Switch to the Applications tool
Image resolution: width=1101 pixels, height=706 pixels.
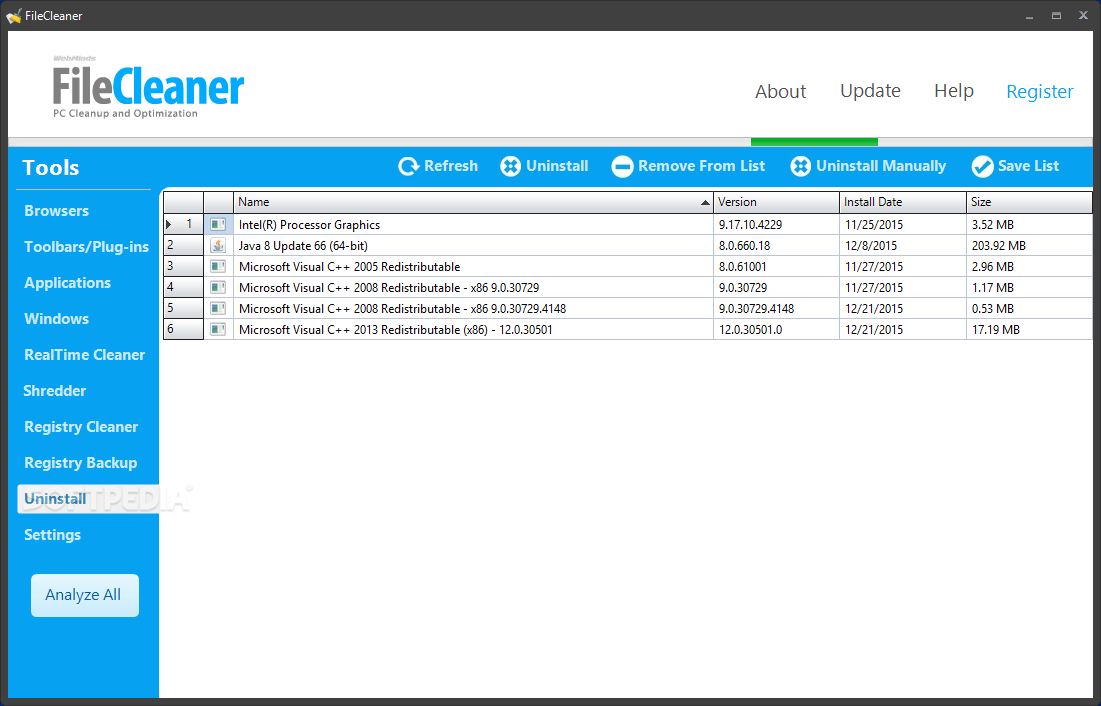coord(67,282)
